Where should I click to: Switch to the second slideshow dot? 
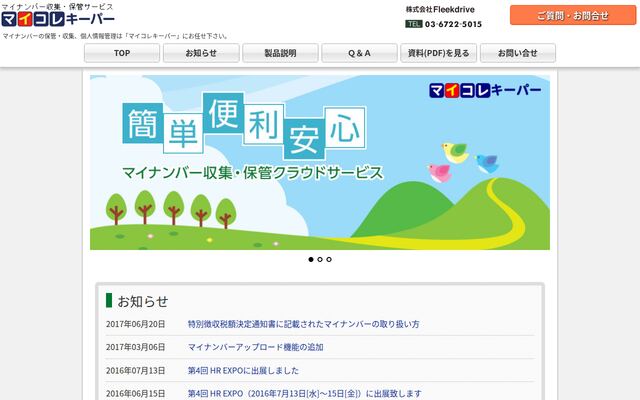pyautogui.click(x=320, y=259)
